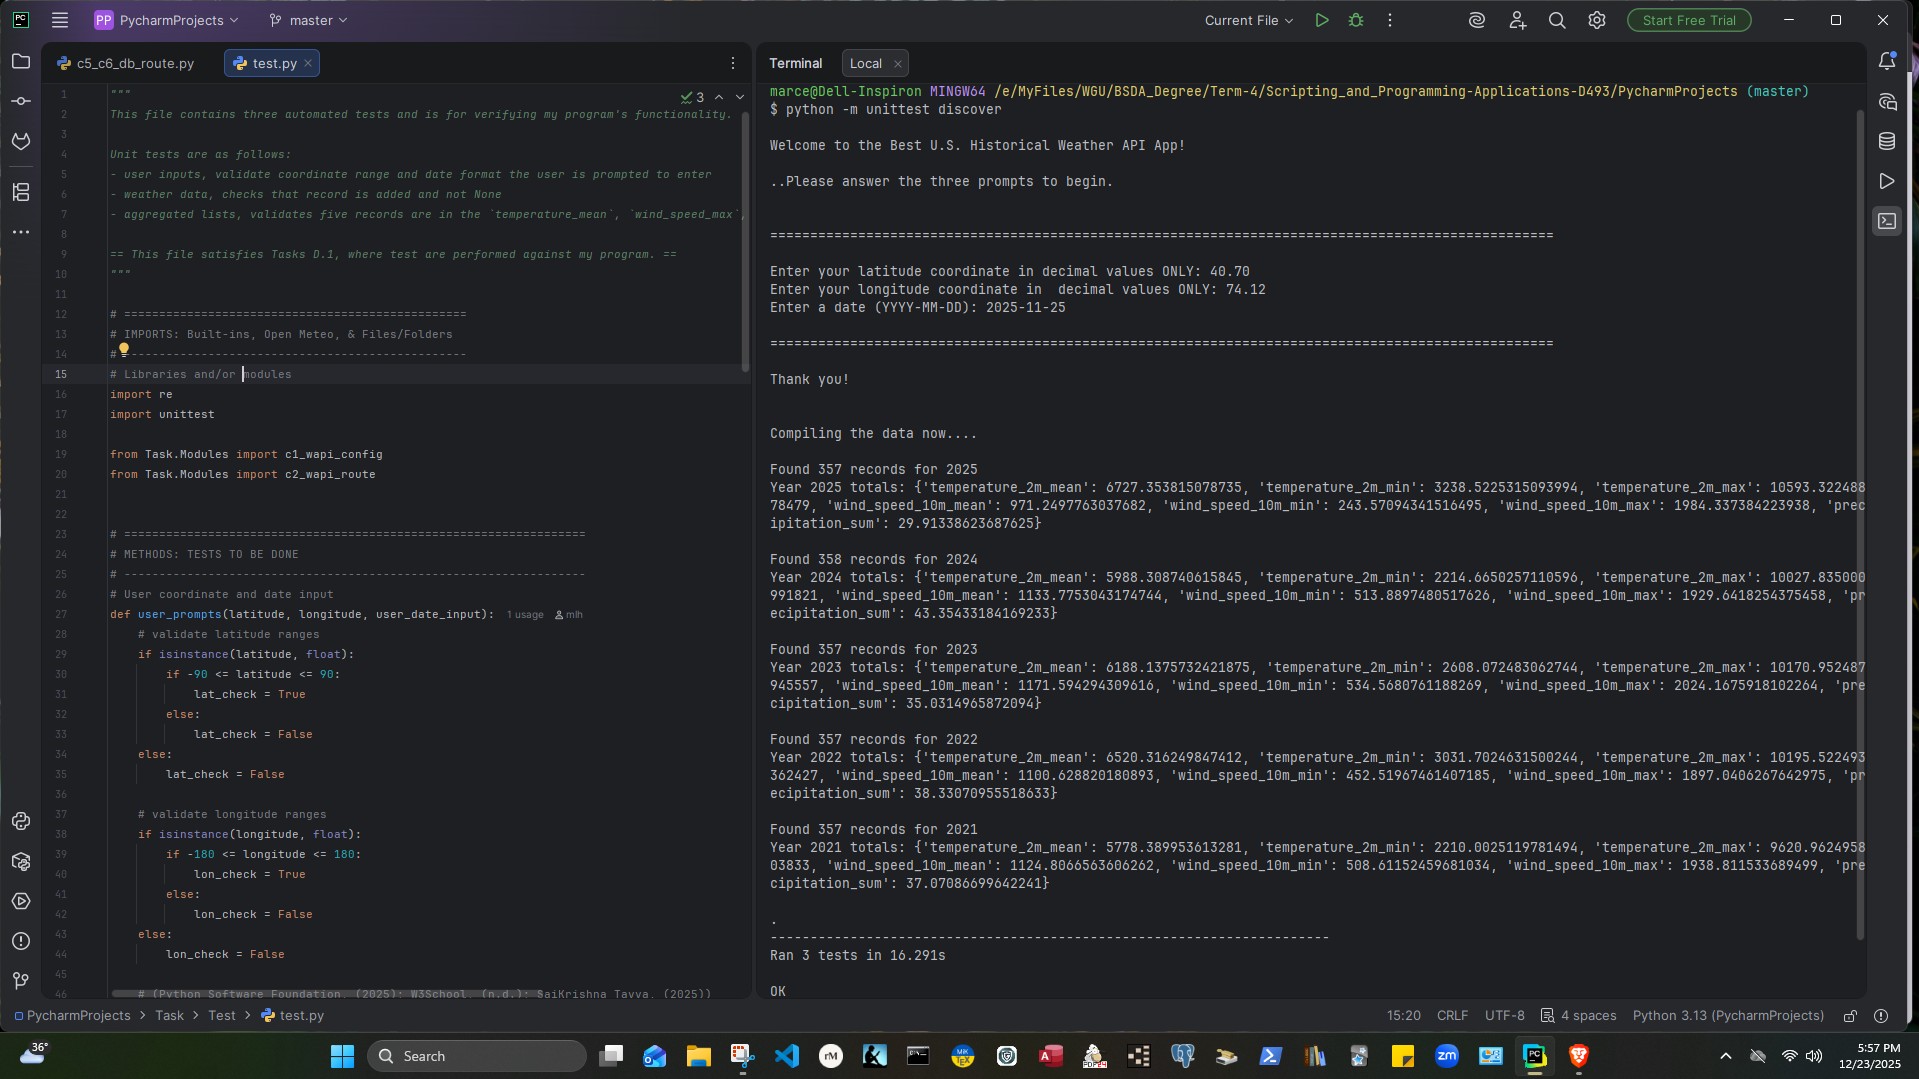Screen dimensions: 1919x1079
Task: Show hidden system tray icons
Action: [x=1725, y=1056]
